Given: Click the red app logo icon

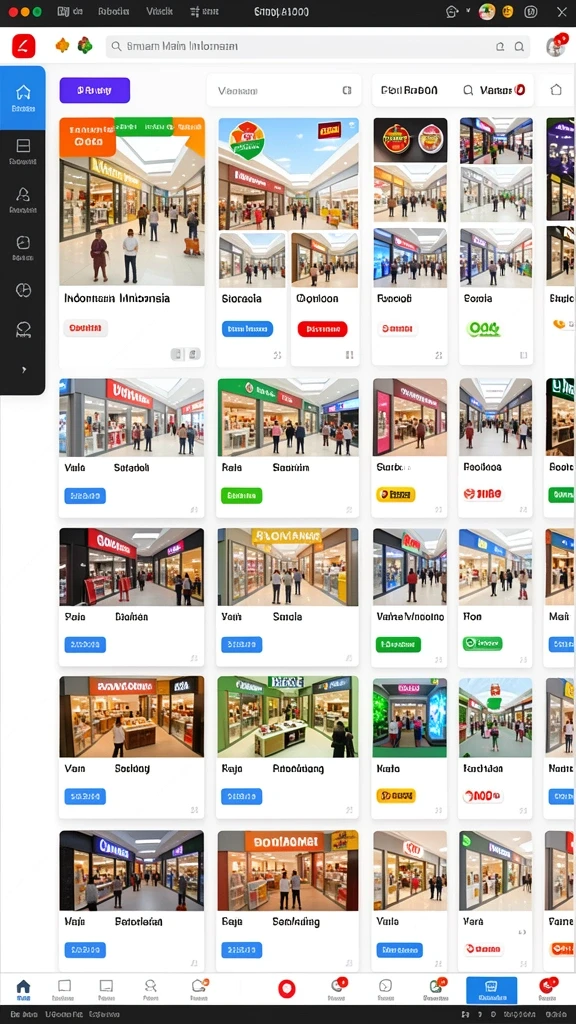Looking at the screenshot, I should point(24,46).
